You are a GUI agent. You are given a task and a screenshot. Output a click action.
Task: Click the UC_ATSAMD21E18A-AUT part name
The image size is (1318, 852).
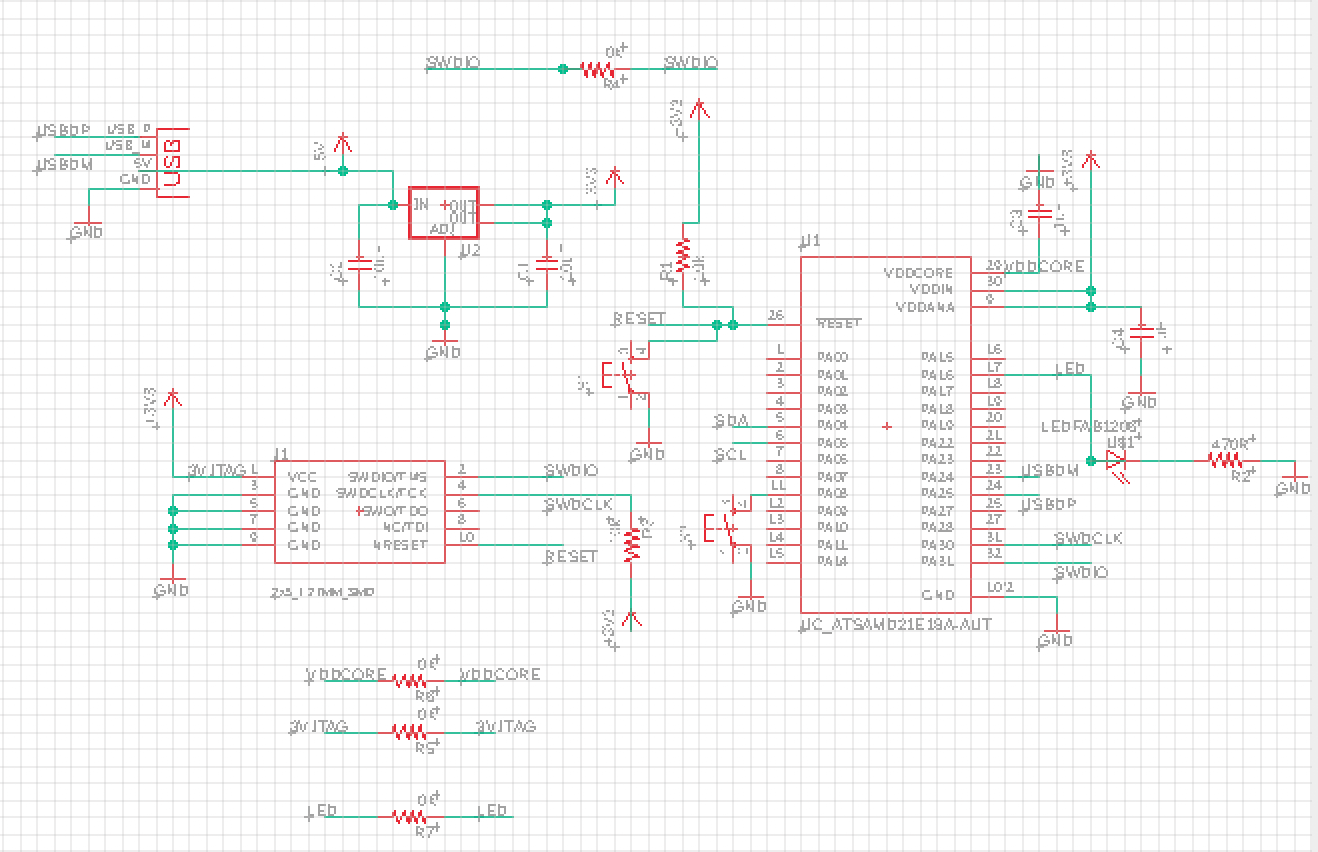896,626
